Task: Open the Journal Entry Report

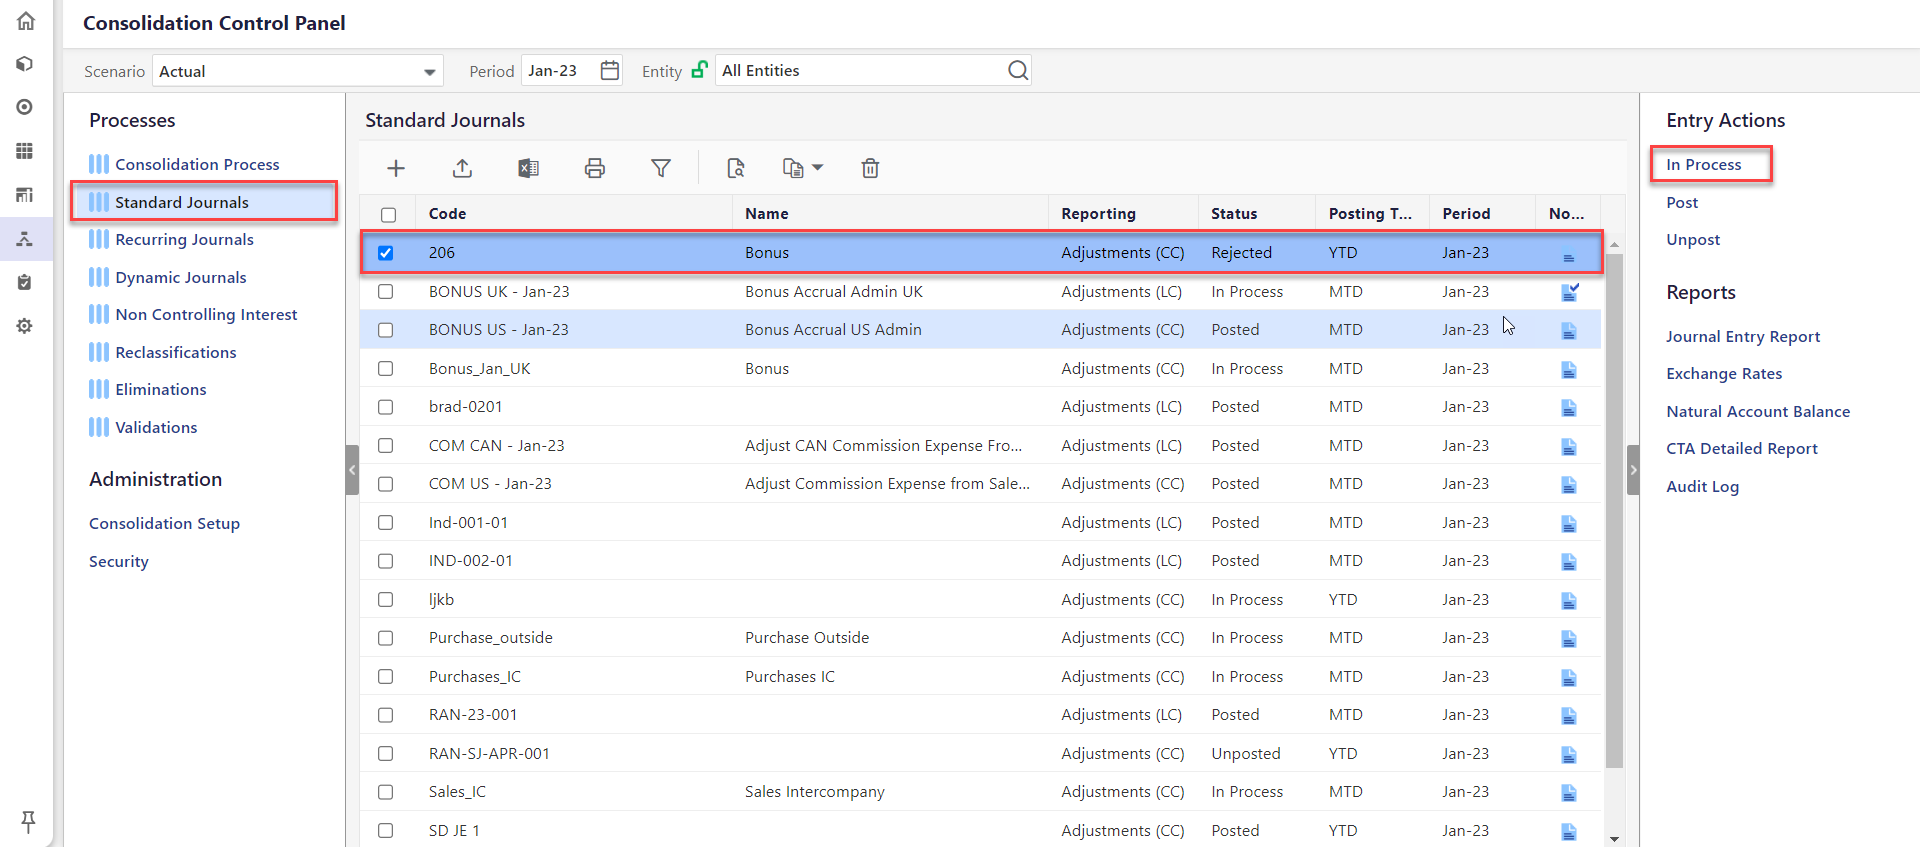Action: point(1743,337)
